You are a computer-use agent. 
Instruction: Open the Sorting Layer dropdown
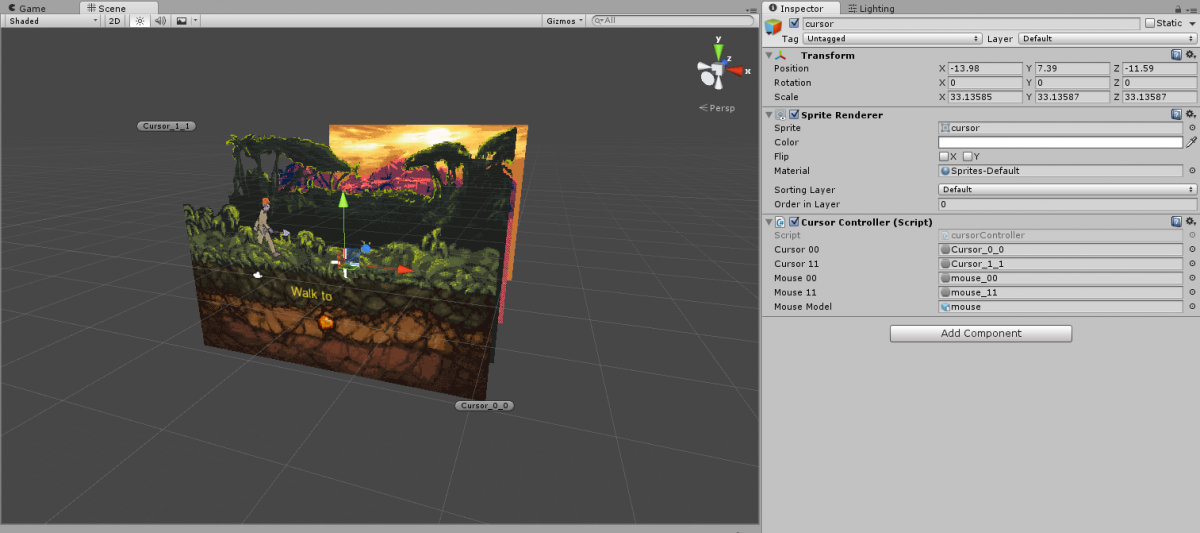1067,189
